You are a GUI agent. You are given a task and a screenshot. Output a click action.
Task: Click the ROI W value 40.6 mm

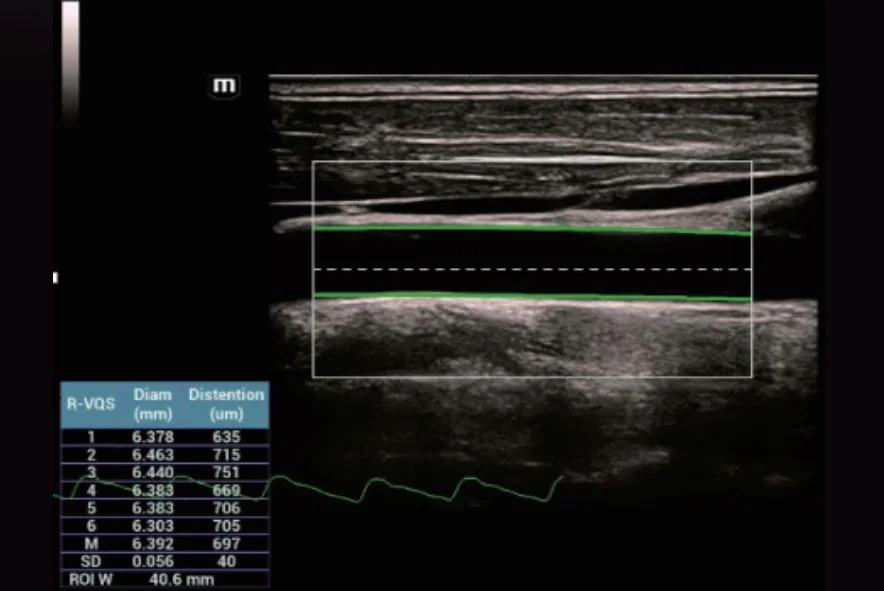coord(182,579)
